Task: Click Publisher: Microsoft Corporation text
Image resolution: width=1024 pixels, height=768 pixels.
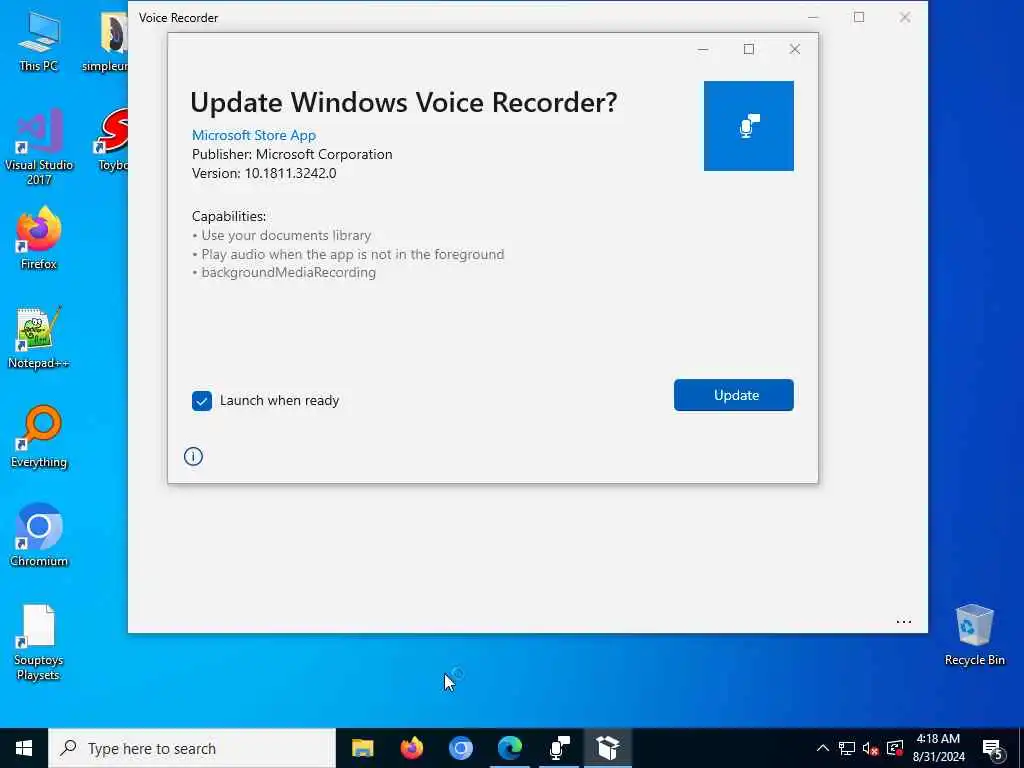Action: [292, 154]
